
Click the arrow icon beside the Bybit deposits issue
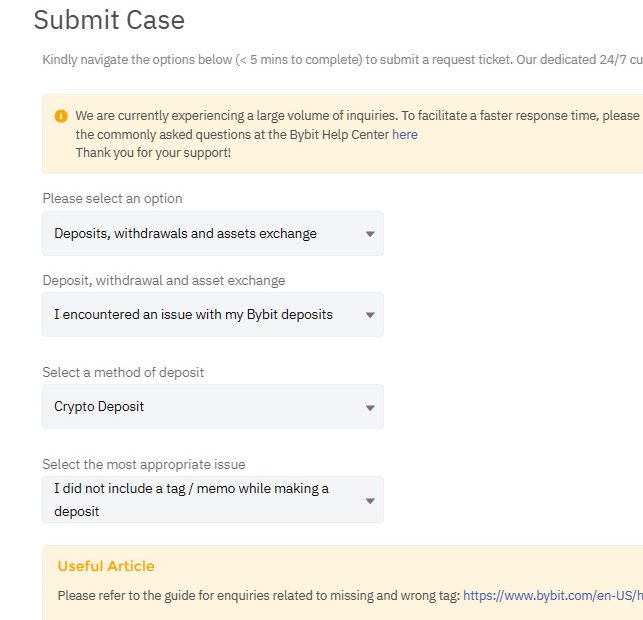coord(370,315)
